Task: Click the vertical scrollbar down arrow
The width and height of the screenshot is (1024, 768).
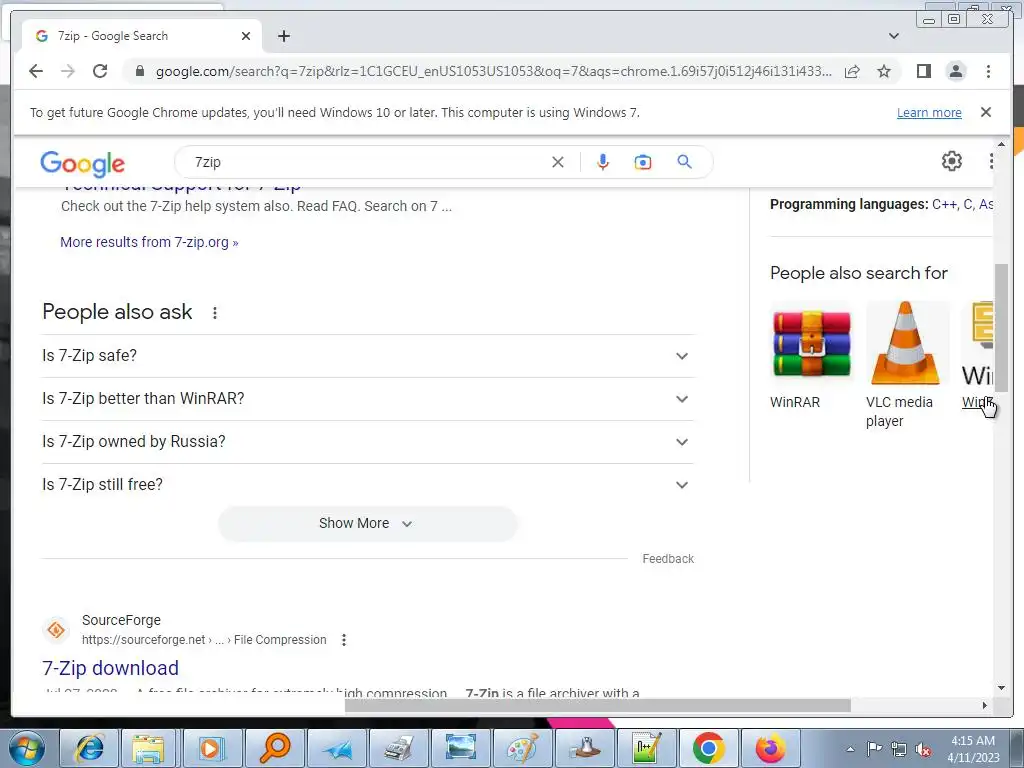Action: coord(1001,688)
